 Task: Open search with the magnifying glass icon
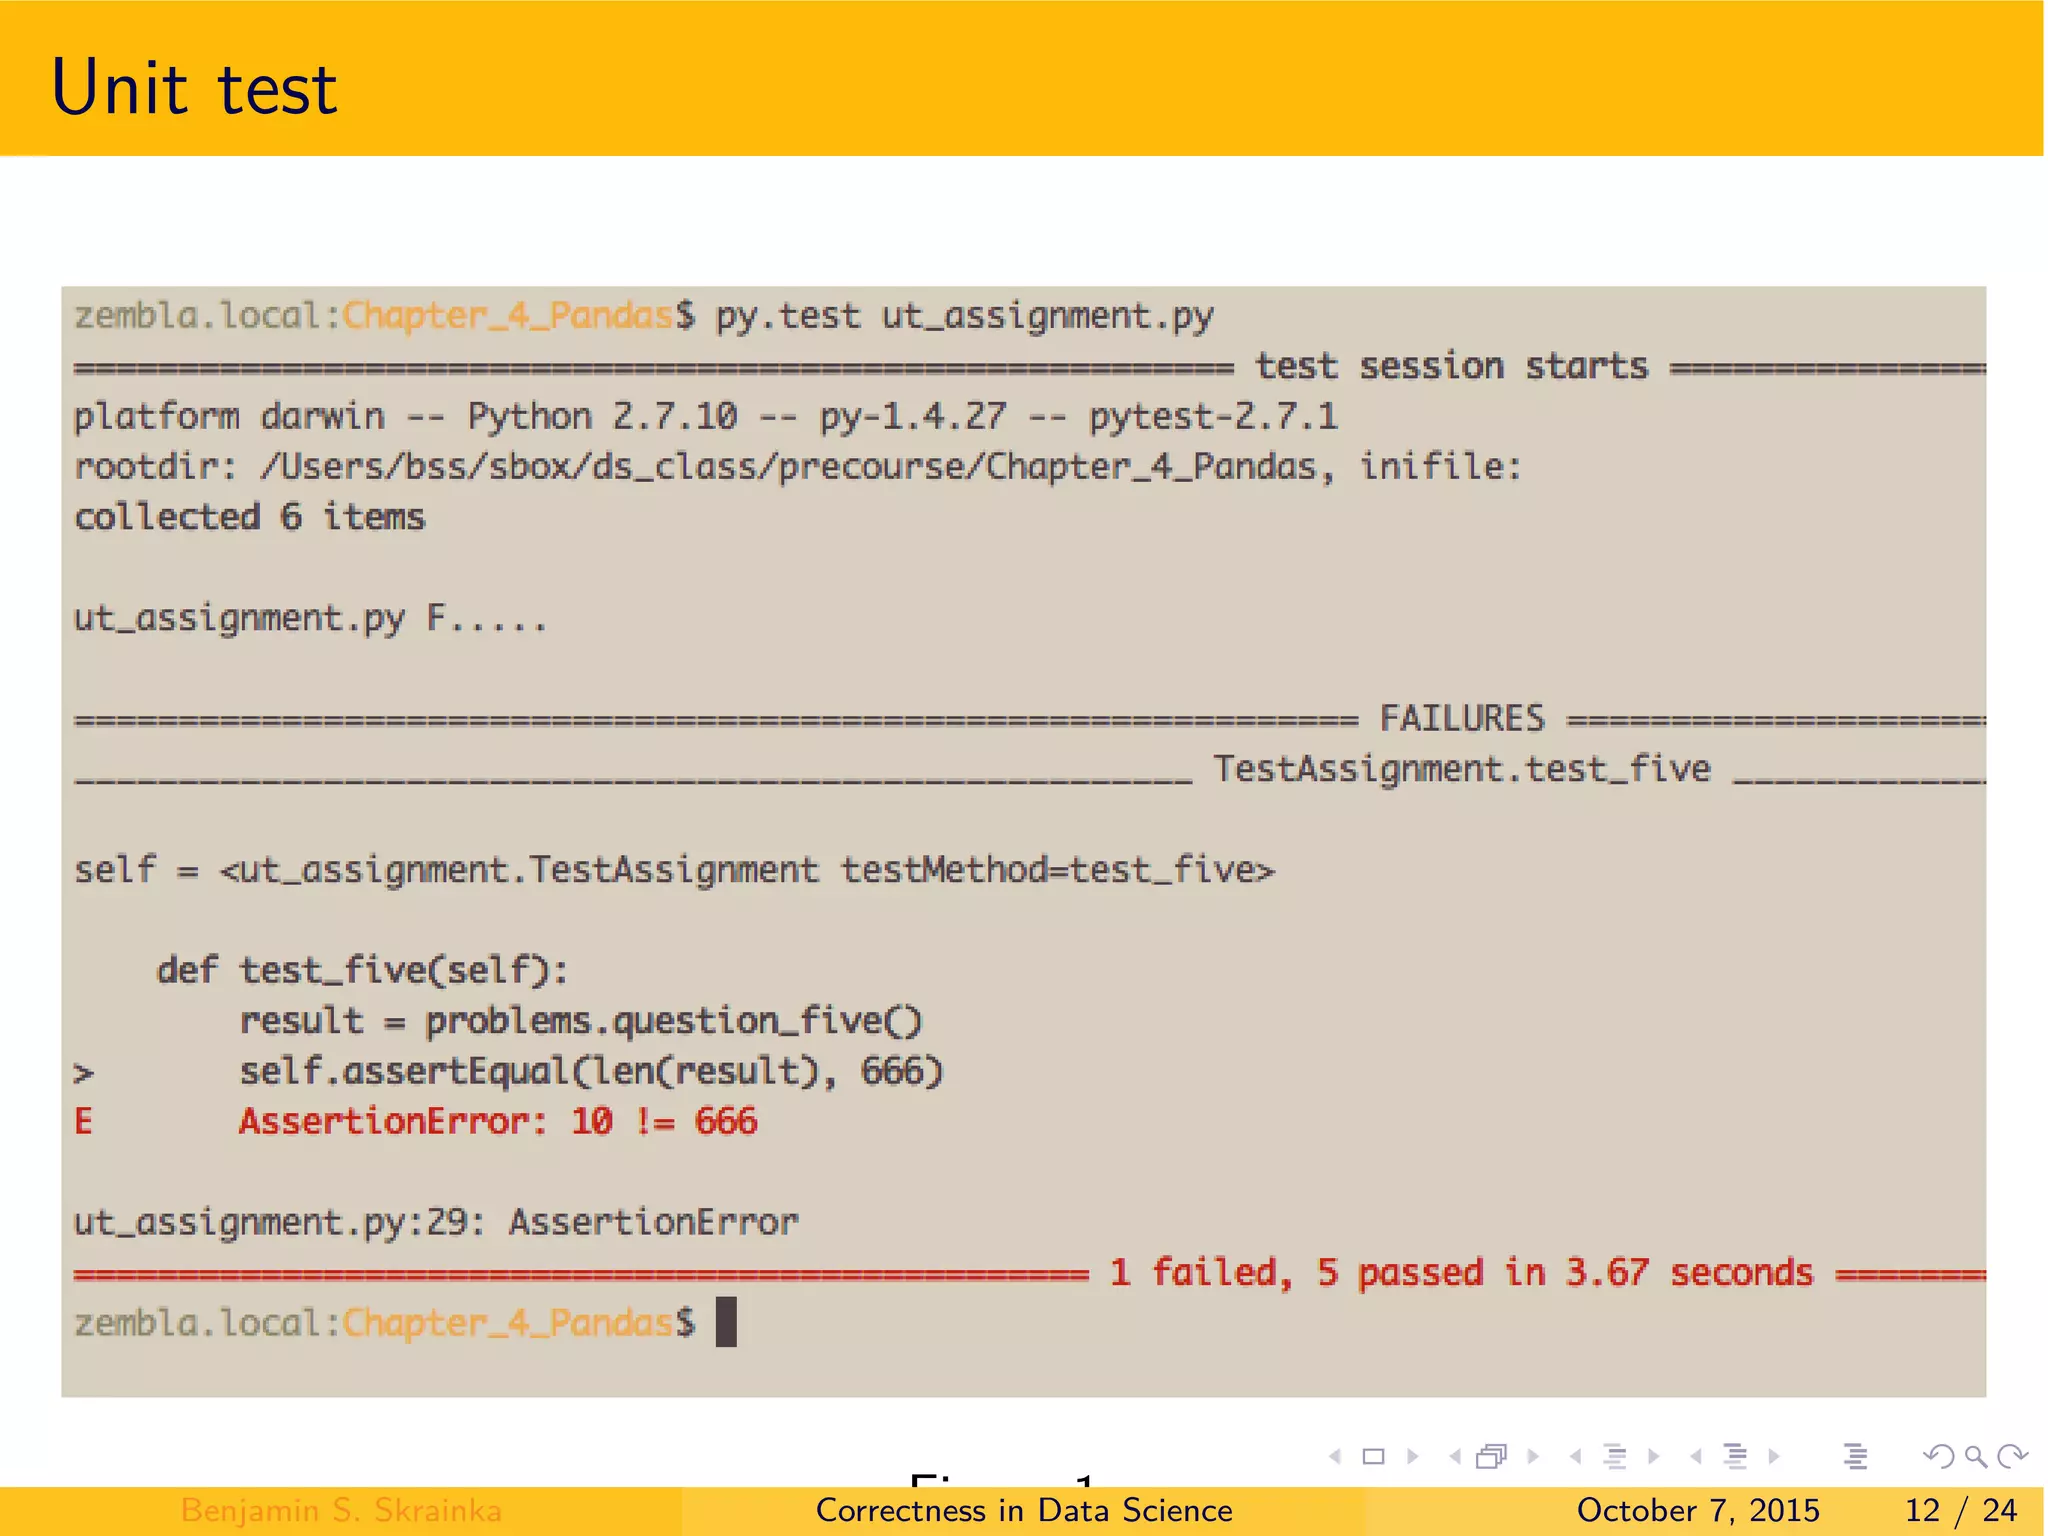[x=1976, y=1457]
